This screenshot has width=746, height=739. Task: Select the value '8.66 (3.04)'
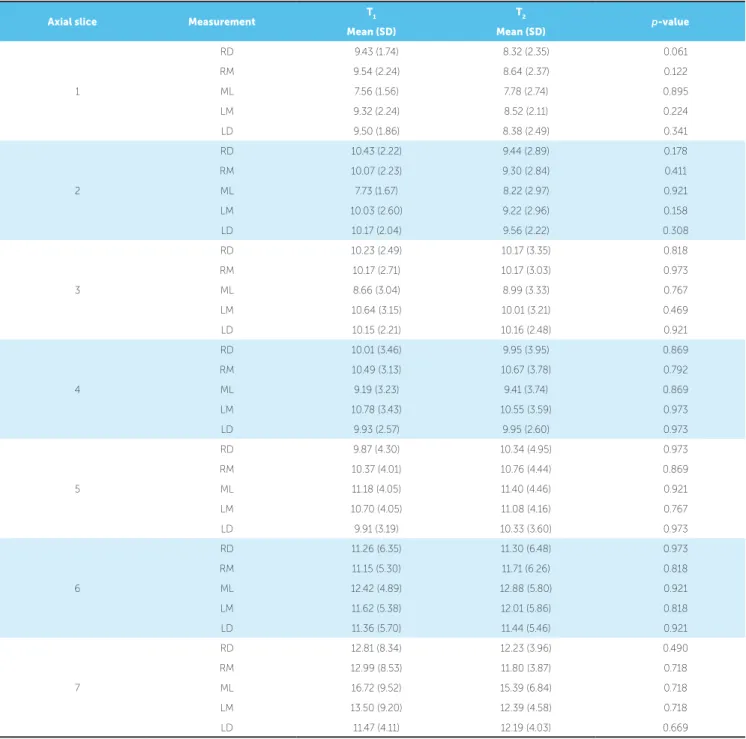click(376, 290)
